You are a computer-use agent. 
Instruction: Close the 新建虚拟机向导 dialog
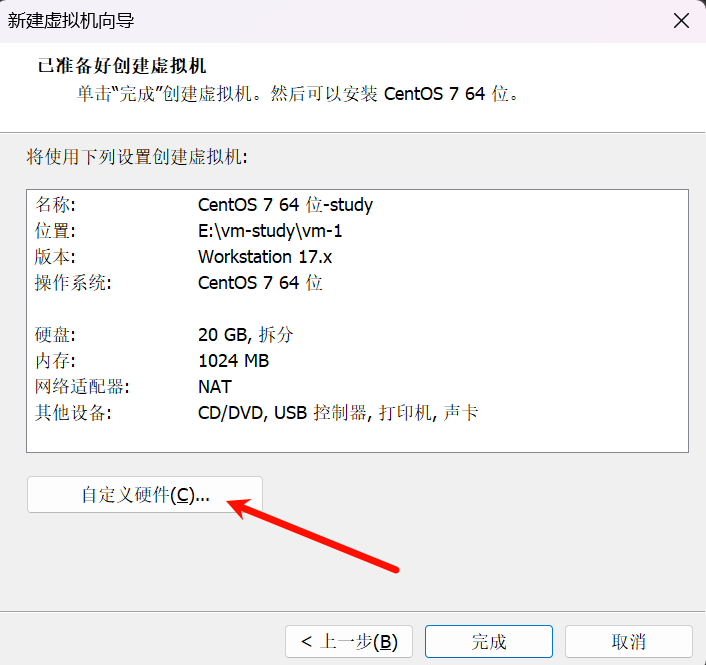(x=681, y=21)
